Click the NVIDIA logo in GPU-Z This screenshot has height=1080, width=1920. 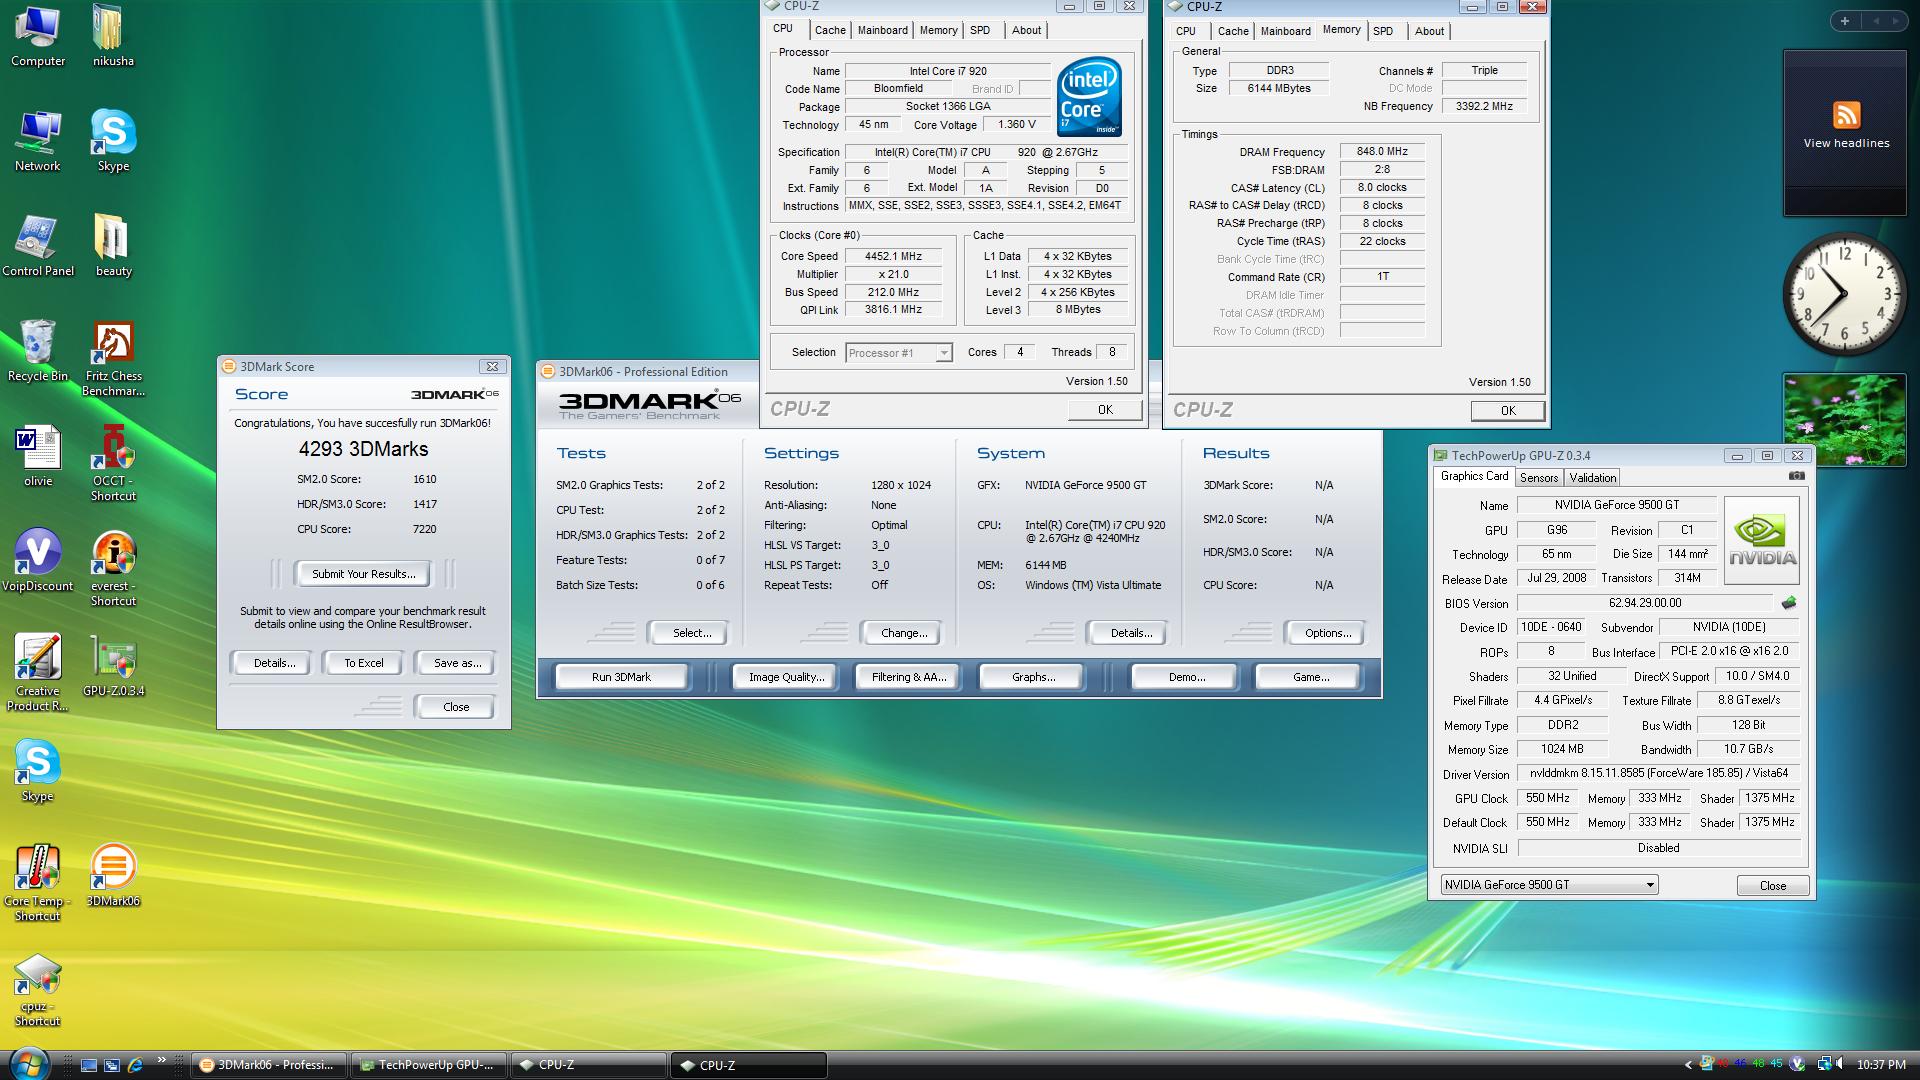coord(1762,541)
